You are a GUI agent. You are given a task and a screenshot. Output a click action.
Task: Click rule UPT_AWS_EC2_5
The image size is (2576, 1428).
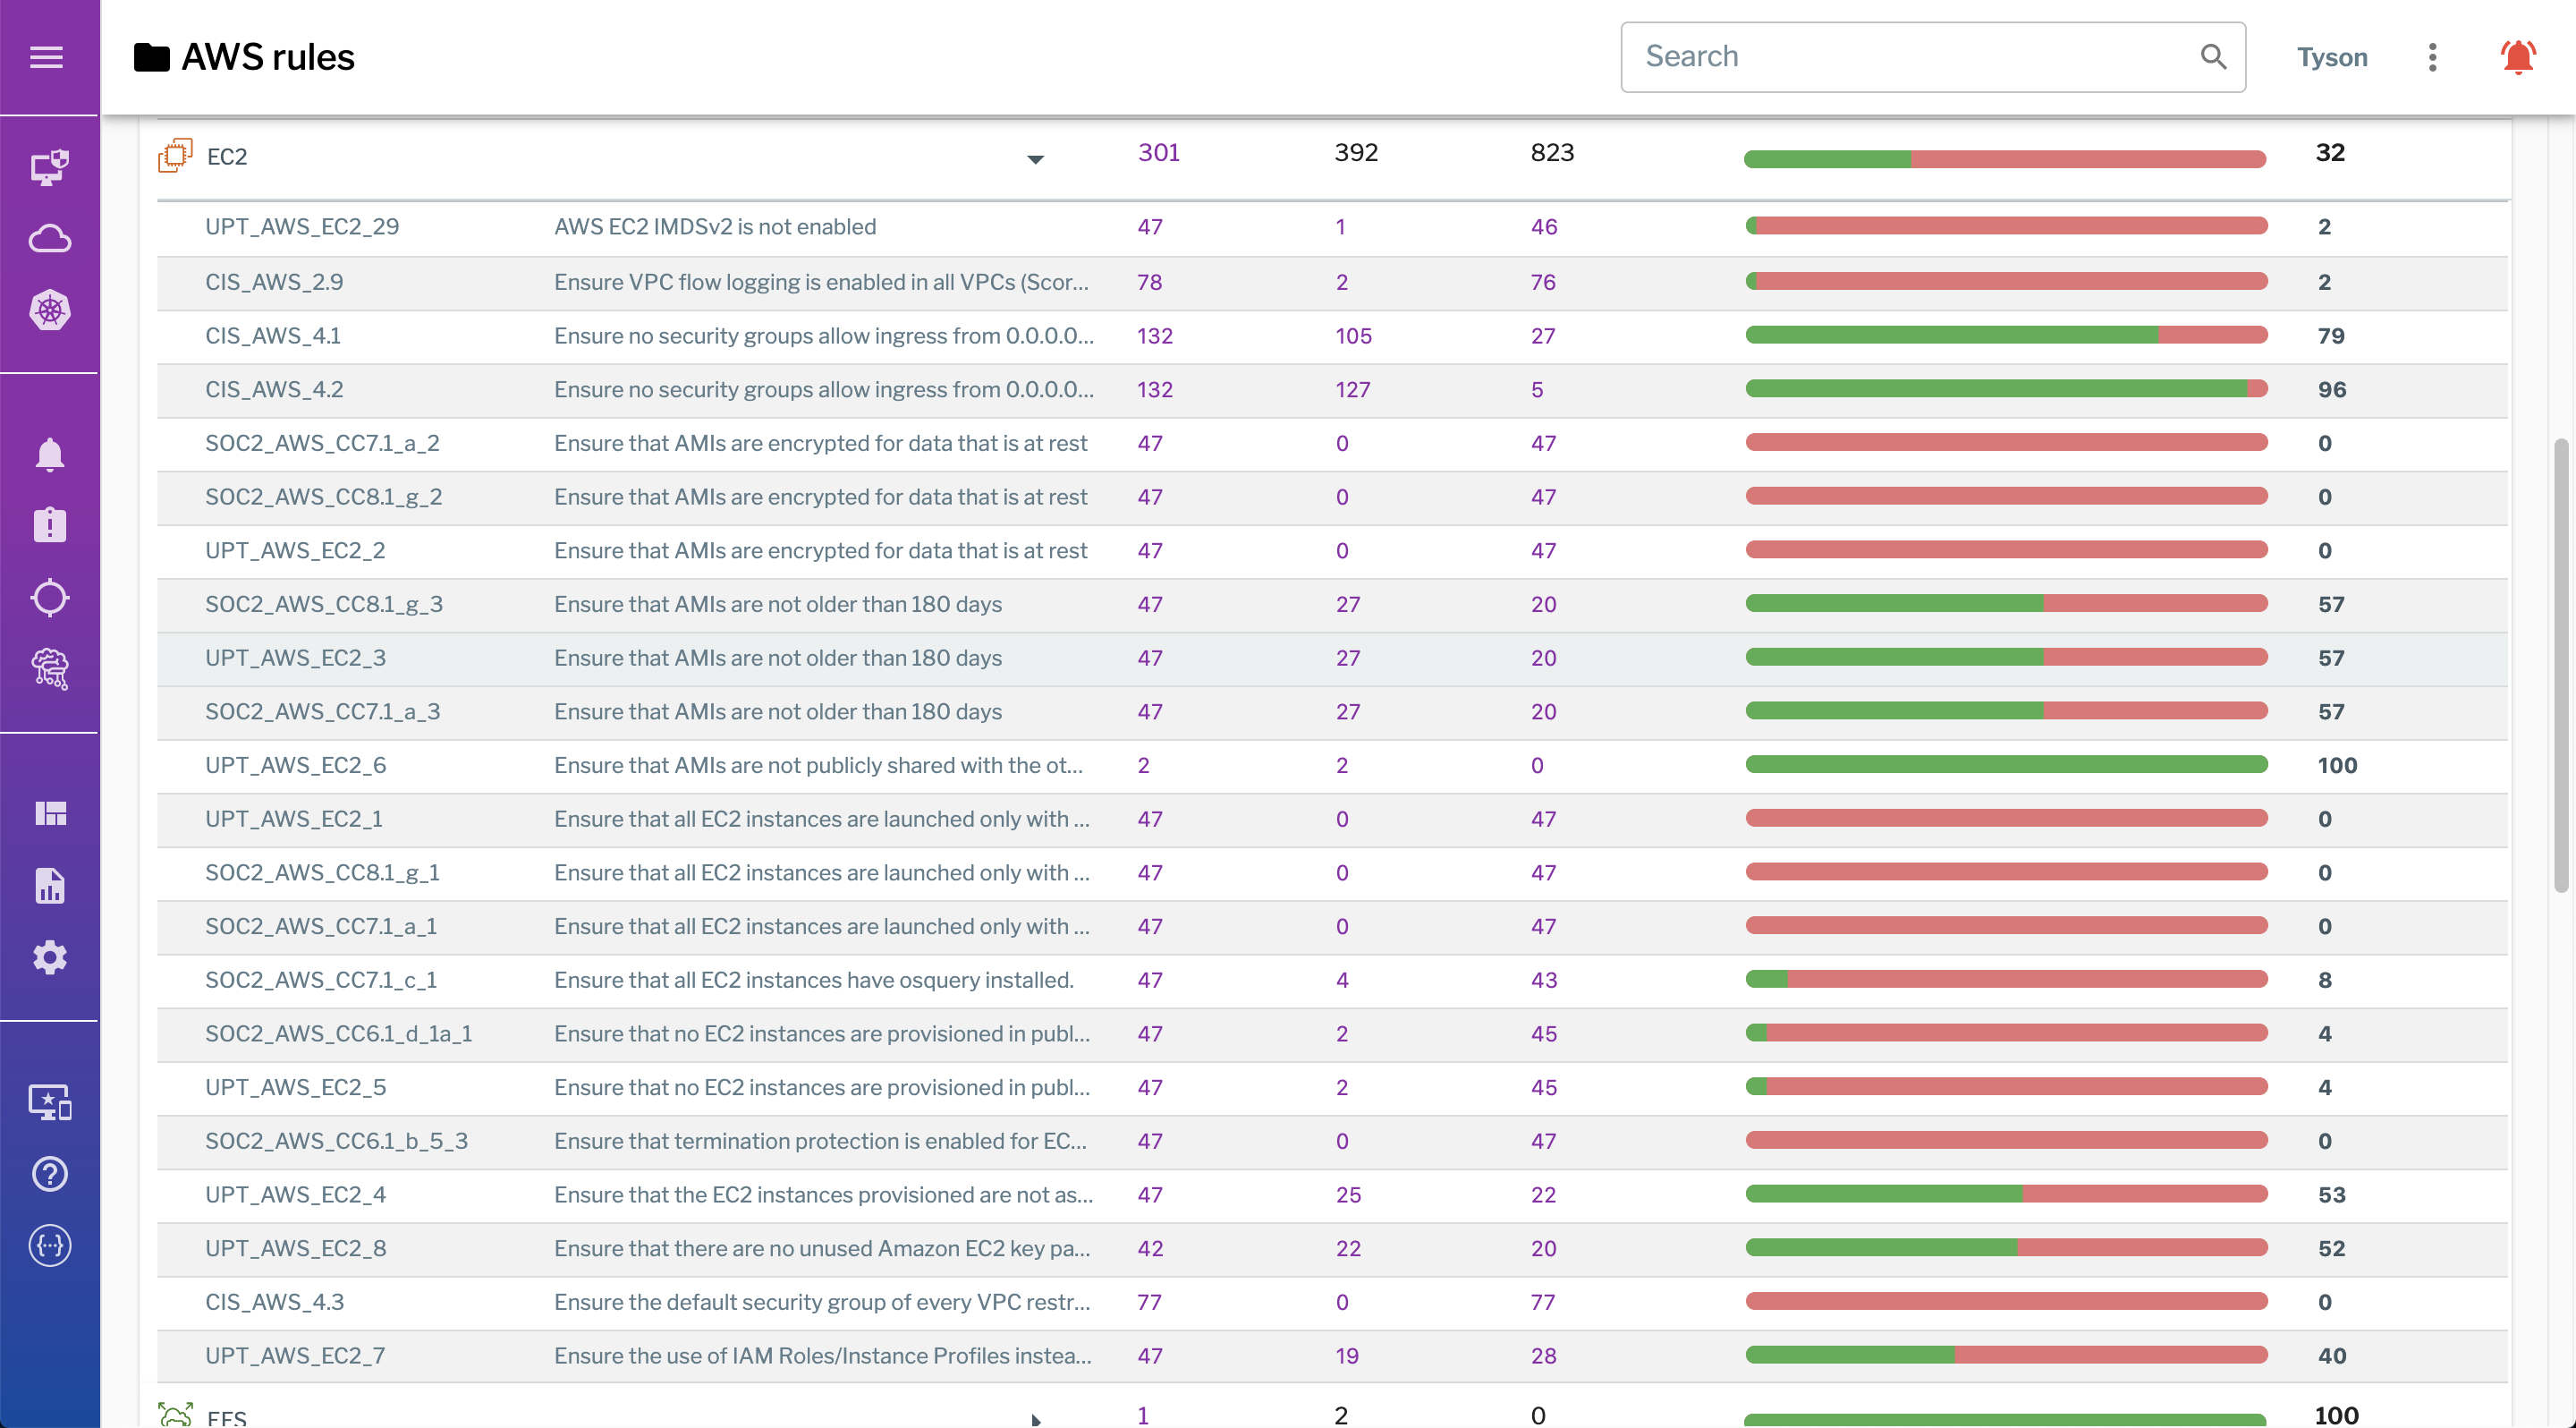pos(295,1088)
